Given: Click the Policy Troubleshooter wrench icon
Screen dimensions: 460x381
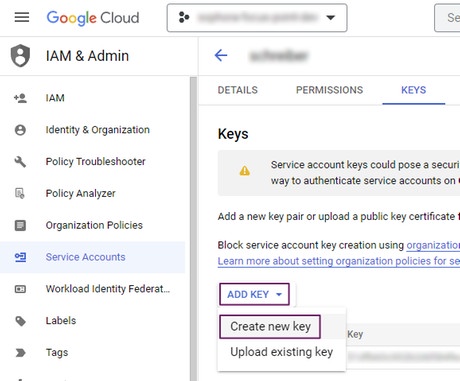Looking at the screenshot, I should tap(20, 162).
